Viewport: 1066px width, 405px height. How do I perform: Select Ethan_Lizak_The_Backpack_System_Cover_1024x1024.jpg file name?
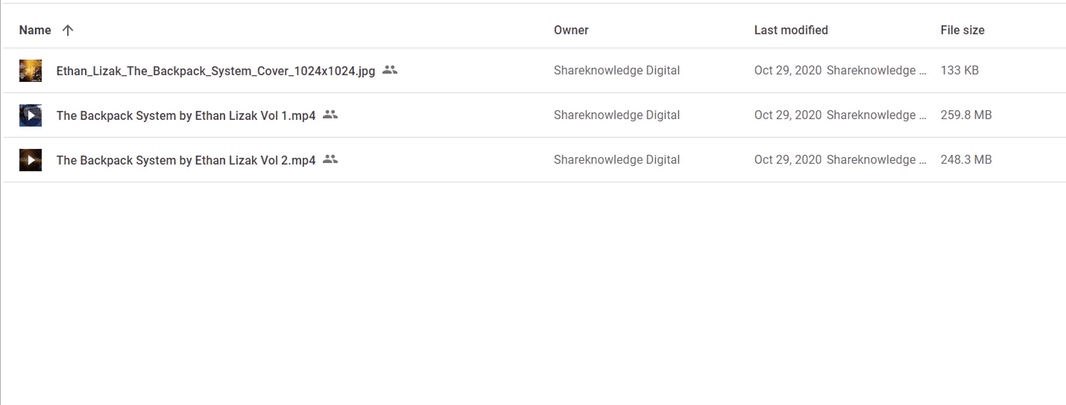pos(216,71)
